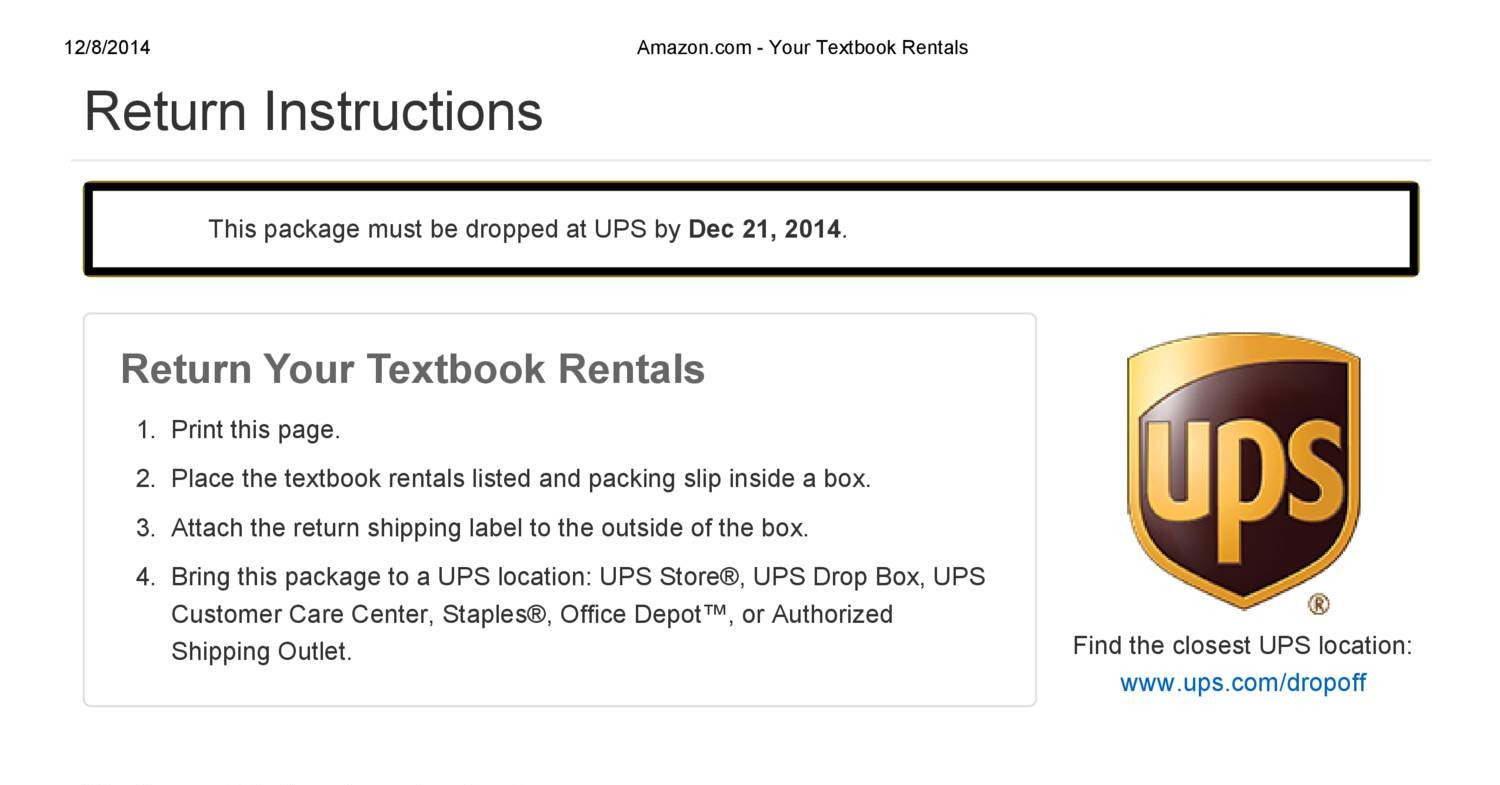Click "Office Depot™" in step four
Viewport: 1500px width, 785px height.
point(644,614)
